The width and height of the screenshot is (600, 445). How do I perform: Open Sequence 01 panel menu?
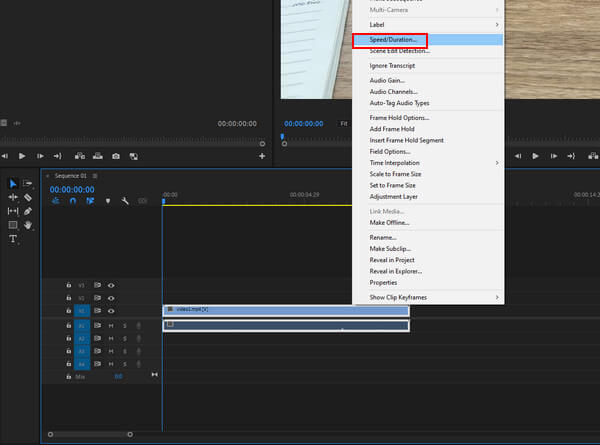point(95,176)
